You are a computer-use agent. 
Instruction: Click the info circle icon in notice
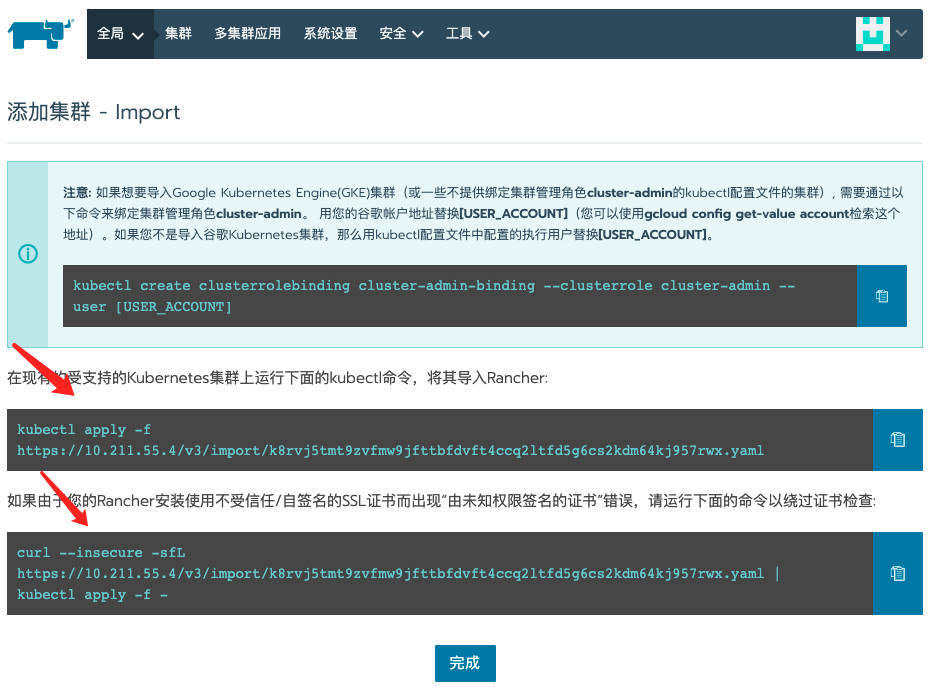pos(28,254)
